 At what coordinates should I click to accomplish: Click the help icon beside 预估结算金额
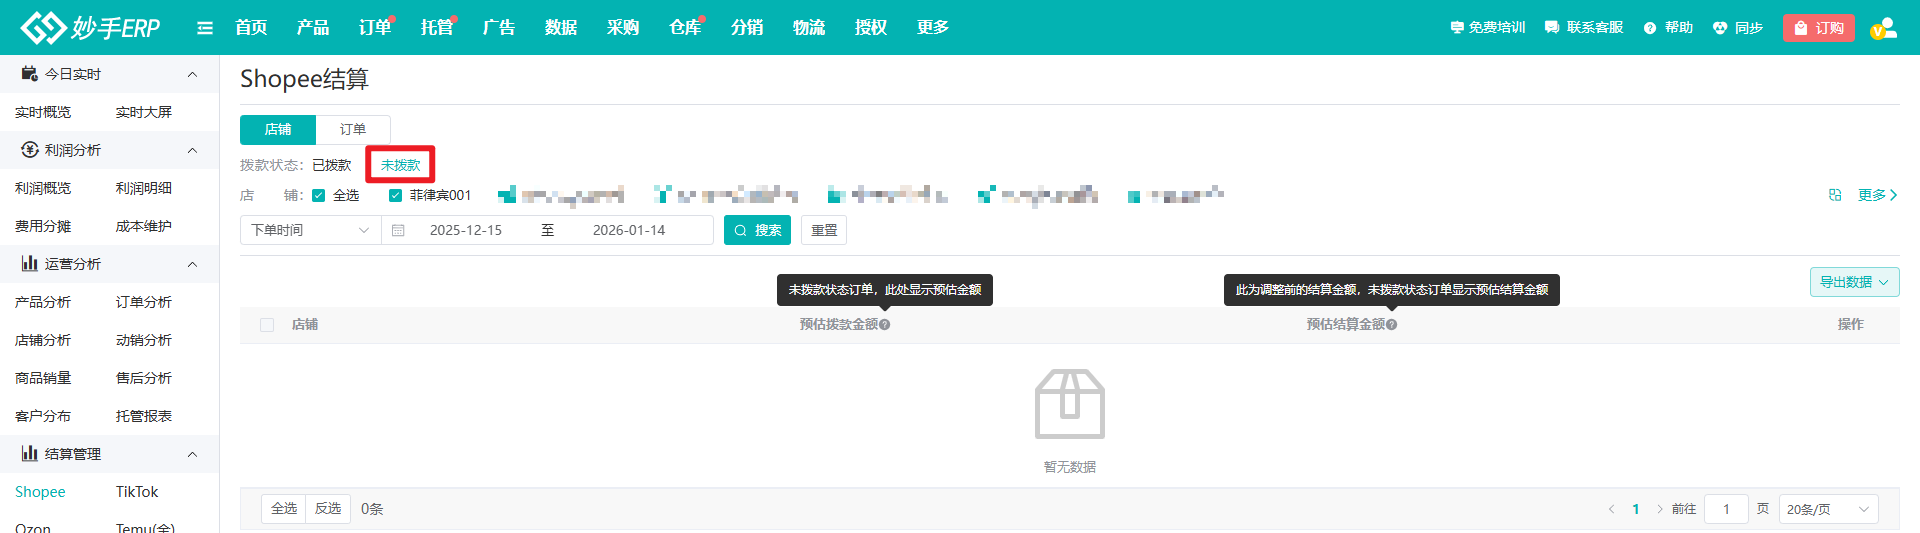(x=1392, y=325)
